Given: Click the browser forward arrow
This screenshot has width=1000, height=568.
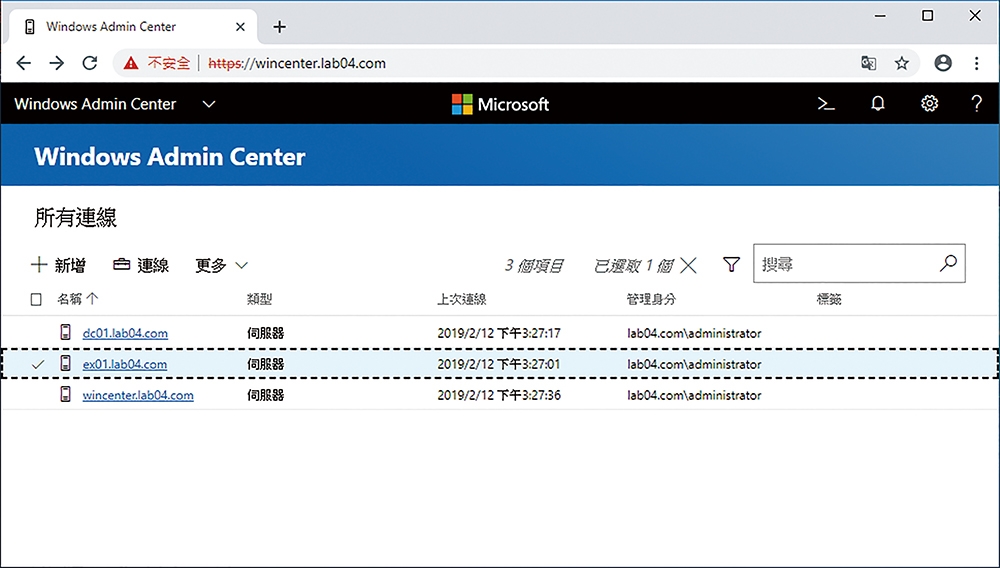Looking at the screenshot, I should (57, 62).
